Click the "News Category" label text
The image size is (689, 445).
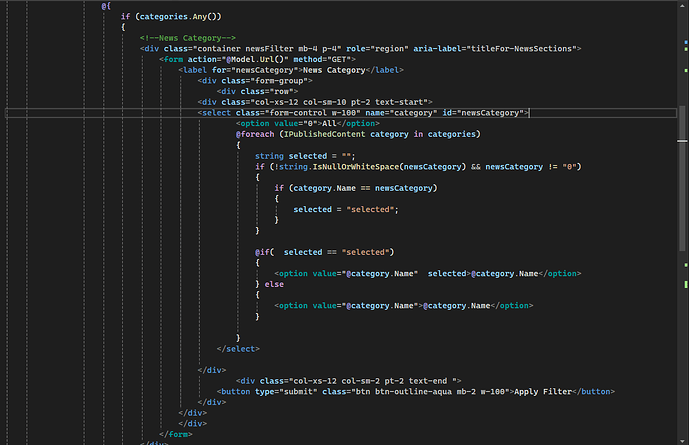tap(334, 70)
